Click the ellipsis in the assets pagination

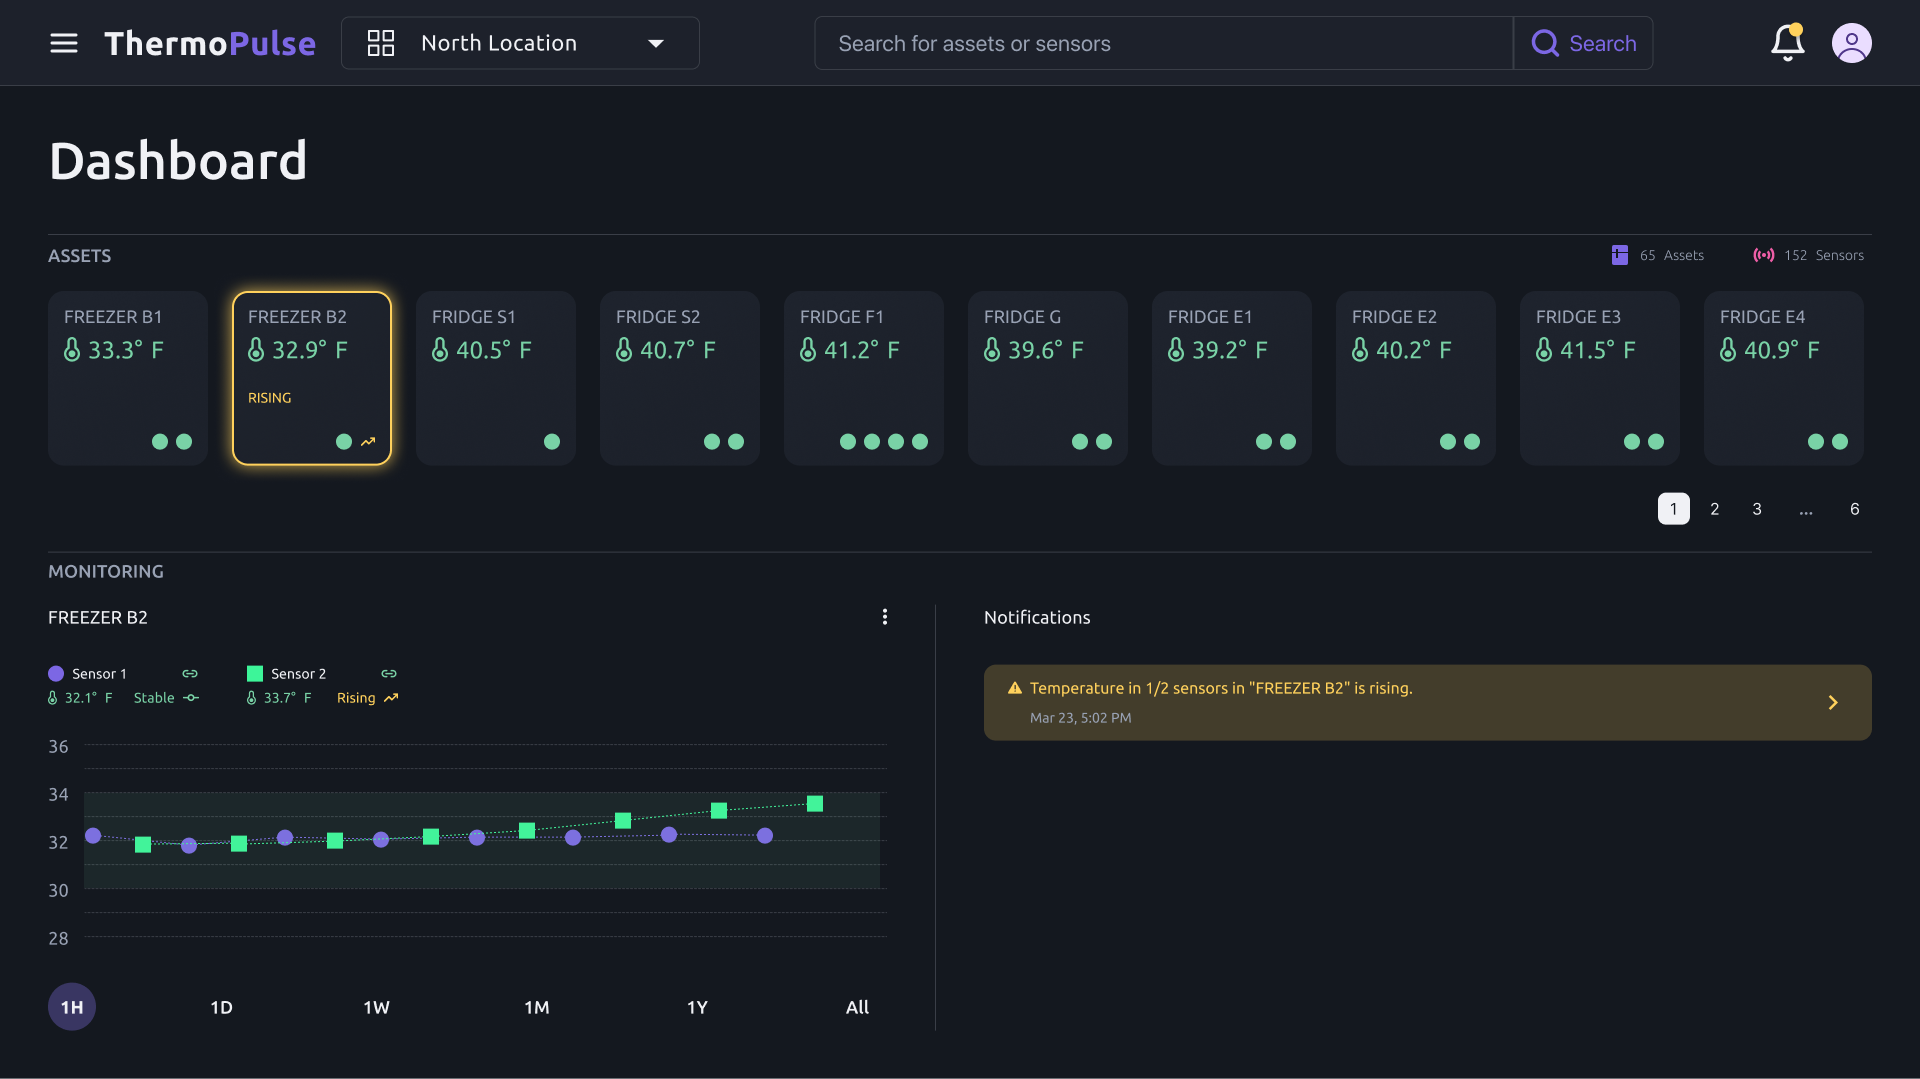1807,509
